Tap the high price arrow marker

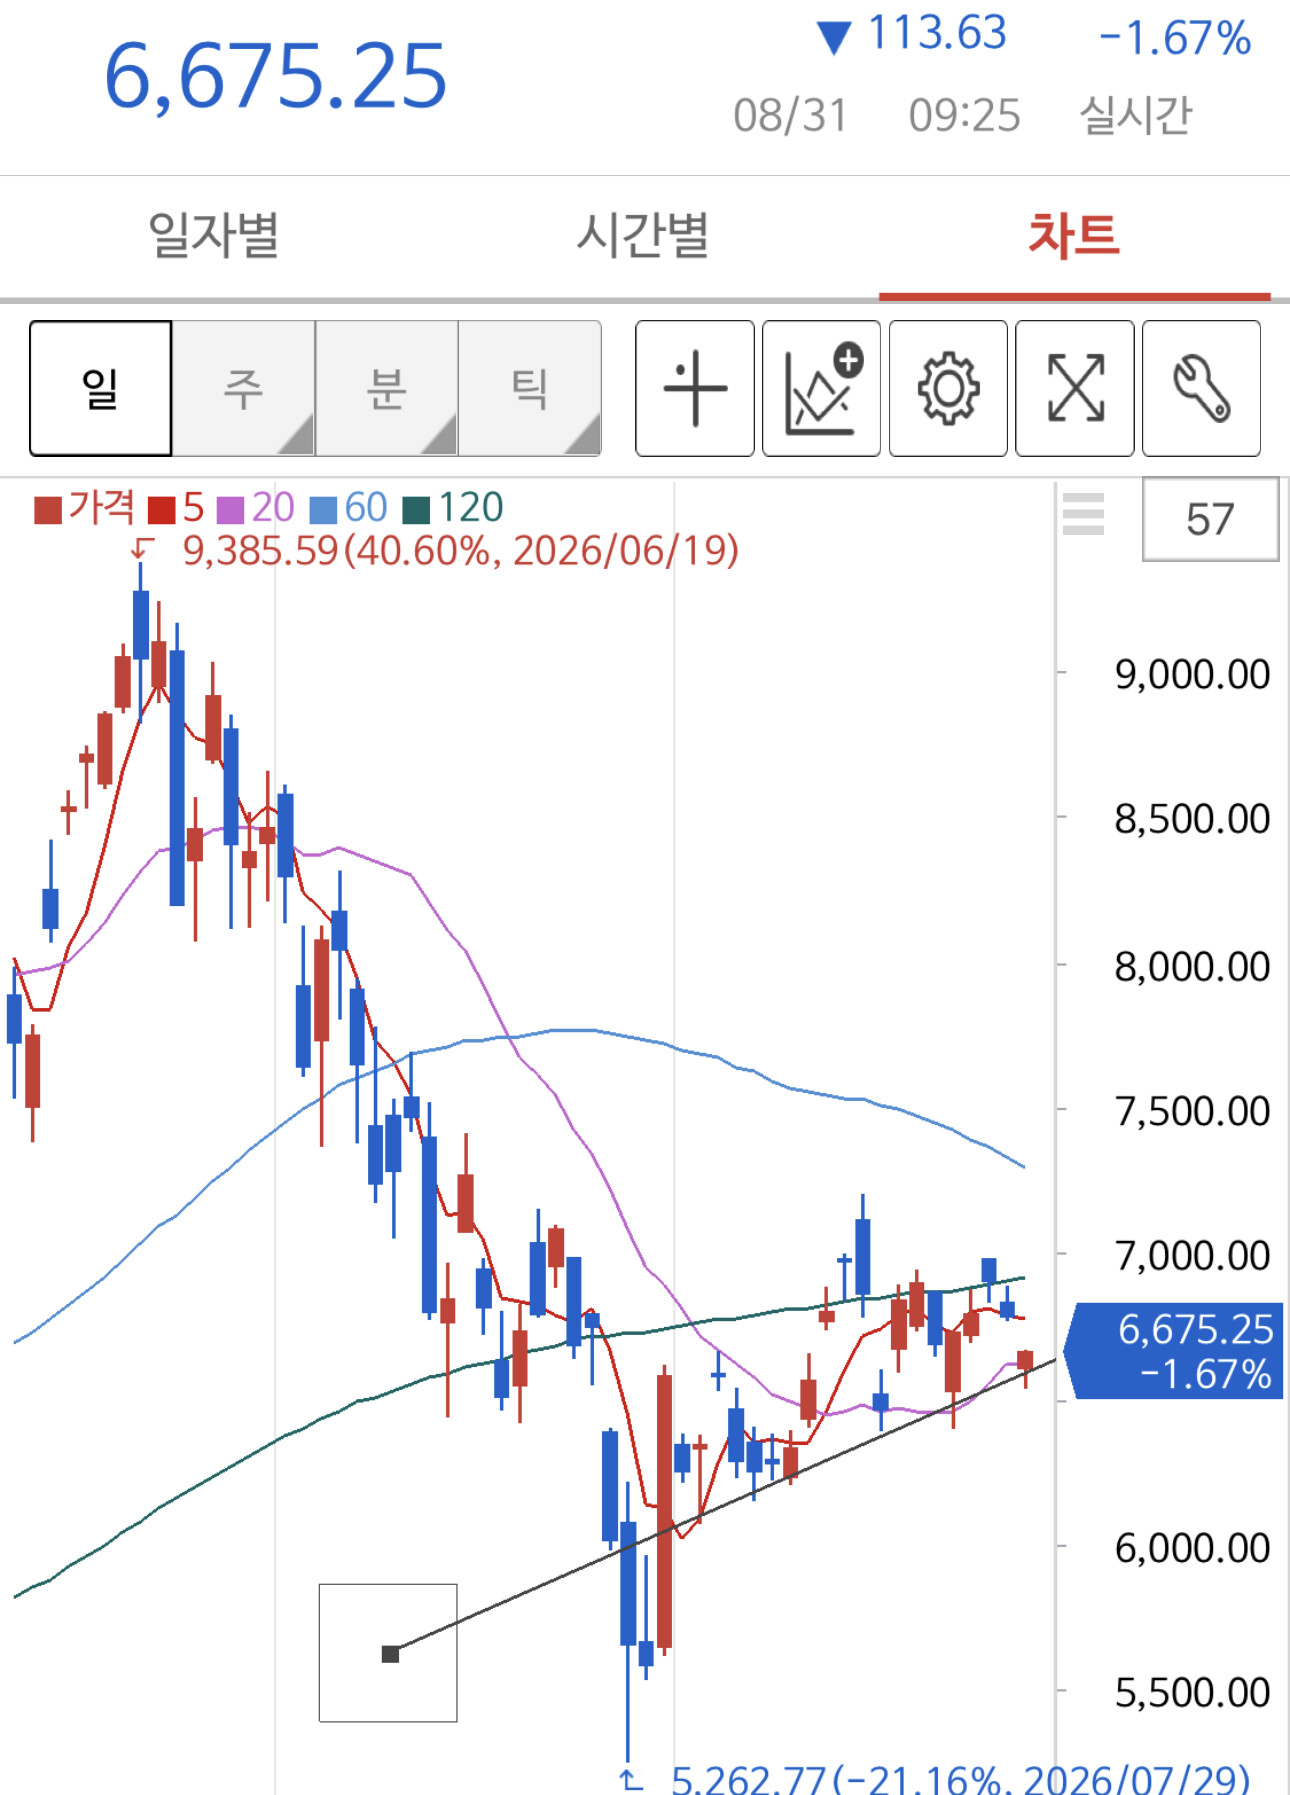click(143, 548)
